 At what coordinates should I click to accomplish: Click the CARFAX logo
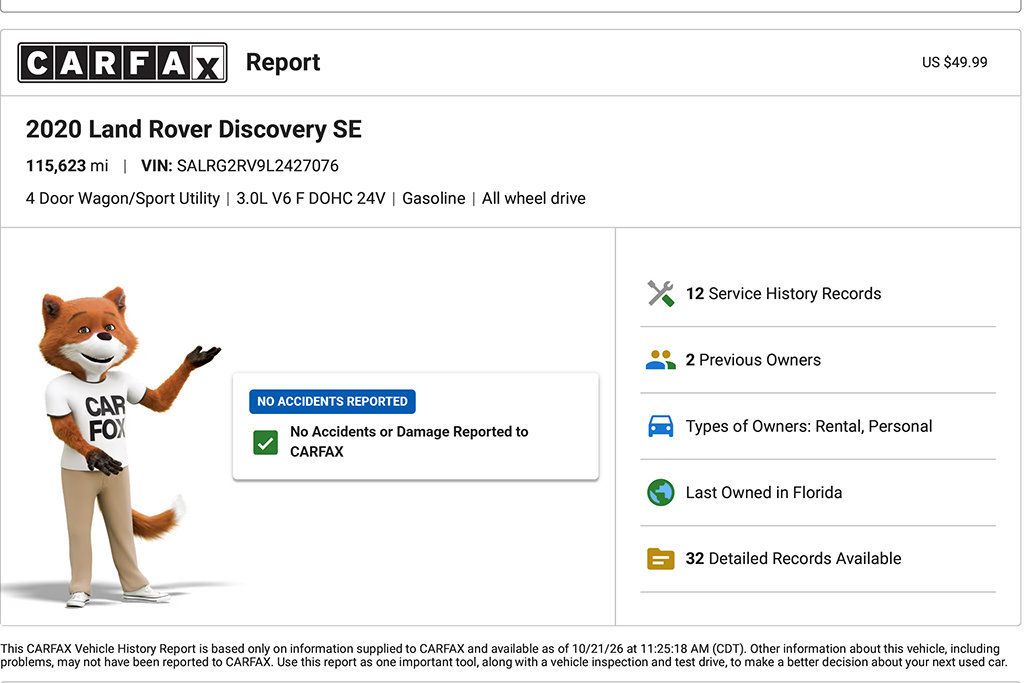(122, 63)
